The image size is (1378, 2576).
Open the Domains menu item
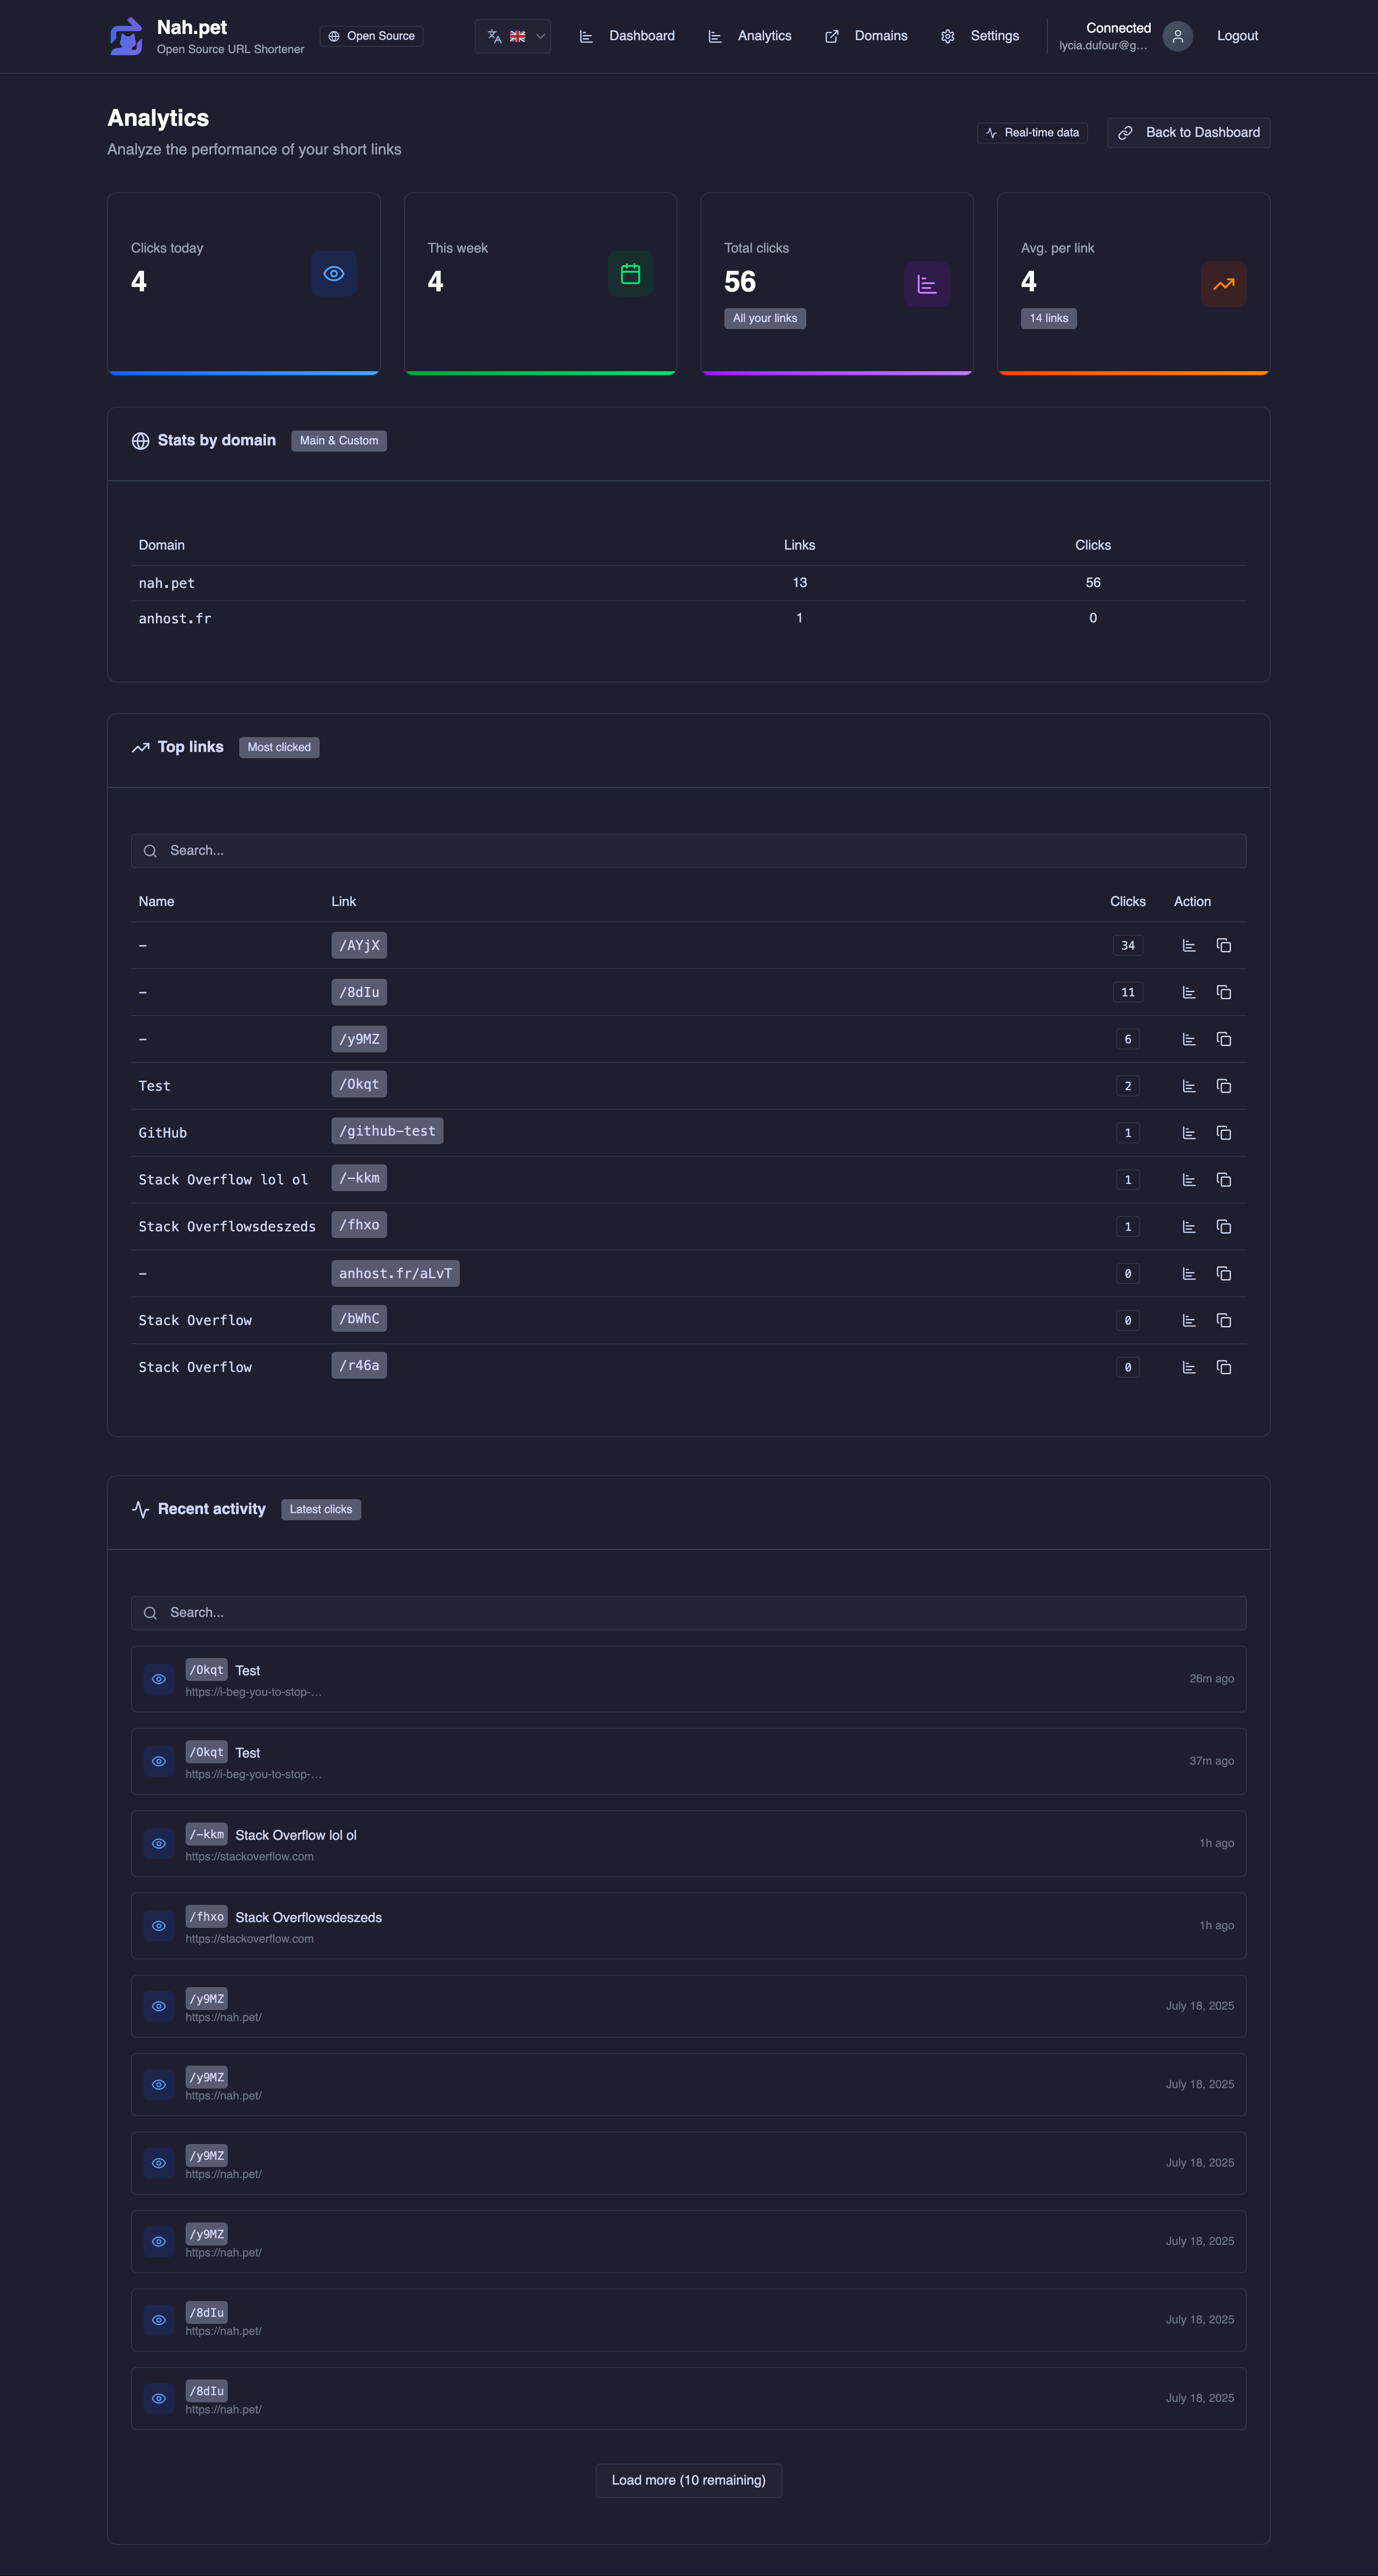pyautogui.click(x=866, y=36)
